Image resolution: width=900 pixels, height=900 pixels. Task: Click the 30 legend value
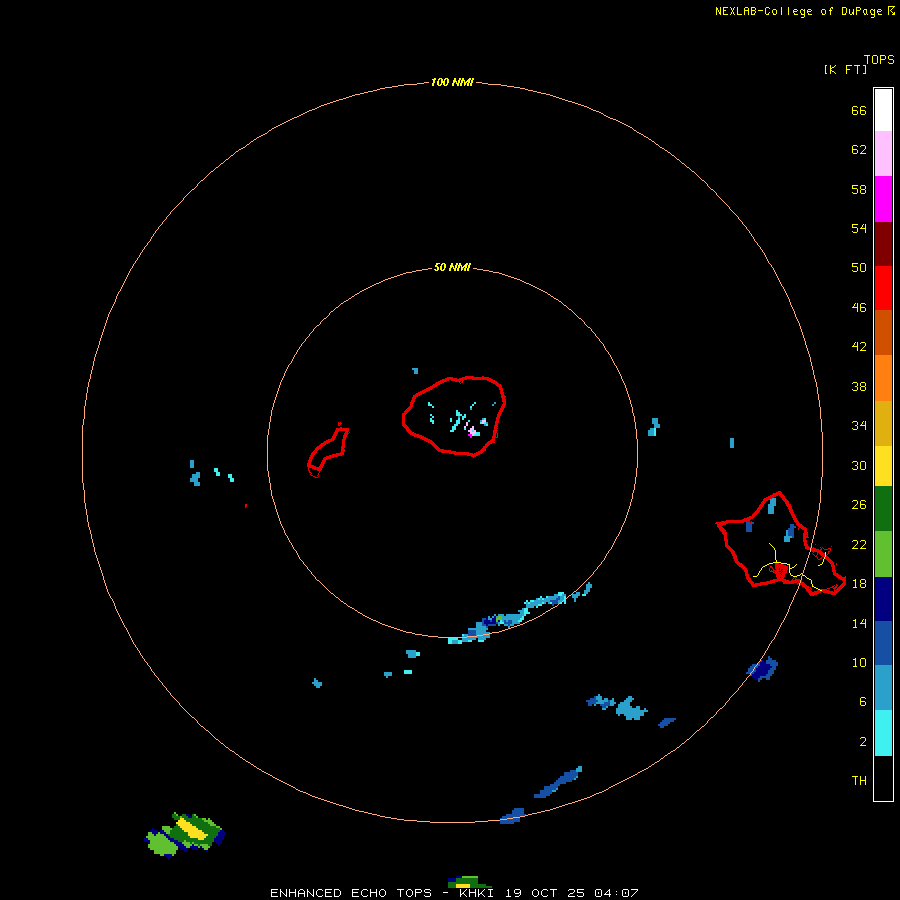[x=859, y=465]
